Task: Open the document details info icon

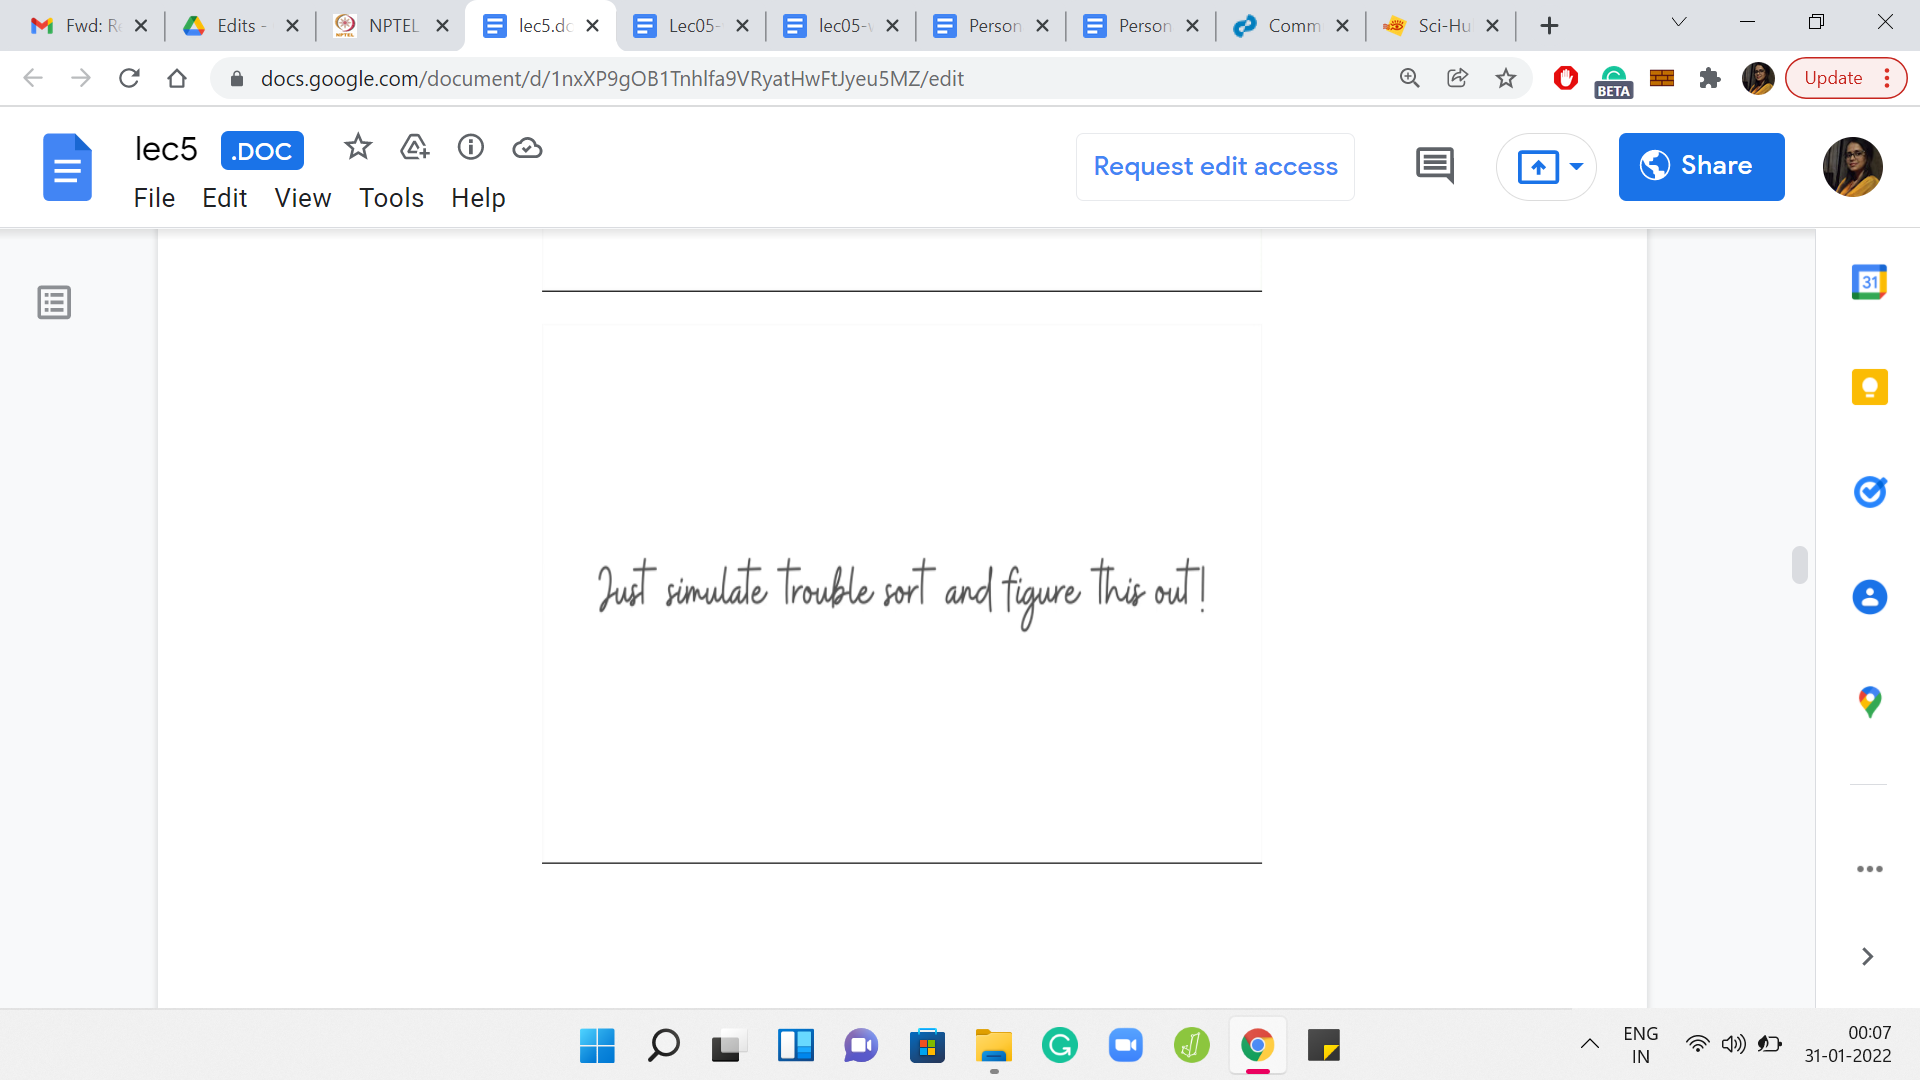Action: pyautogui.click(x=470, y=148)
